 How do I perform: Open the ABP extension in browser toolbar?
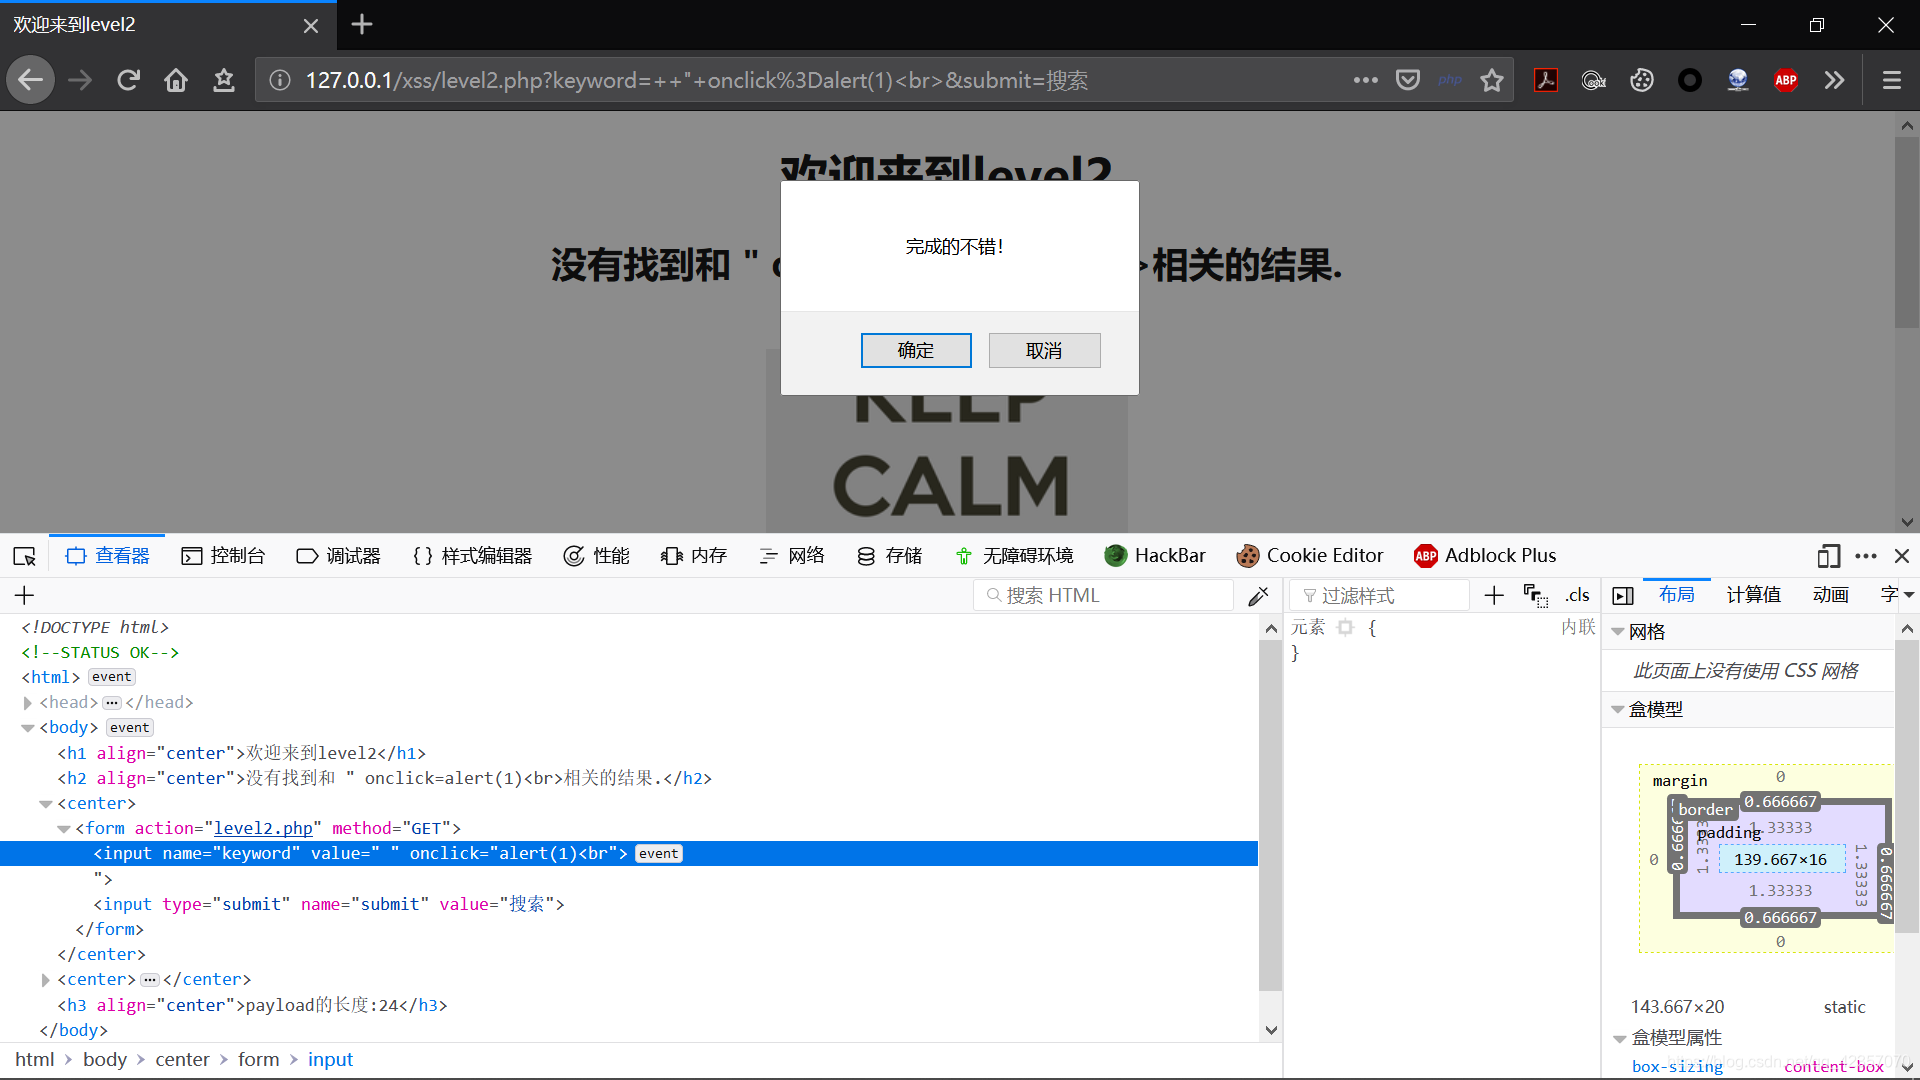tap(1786, 80)
